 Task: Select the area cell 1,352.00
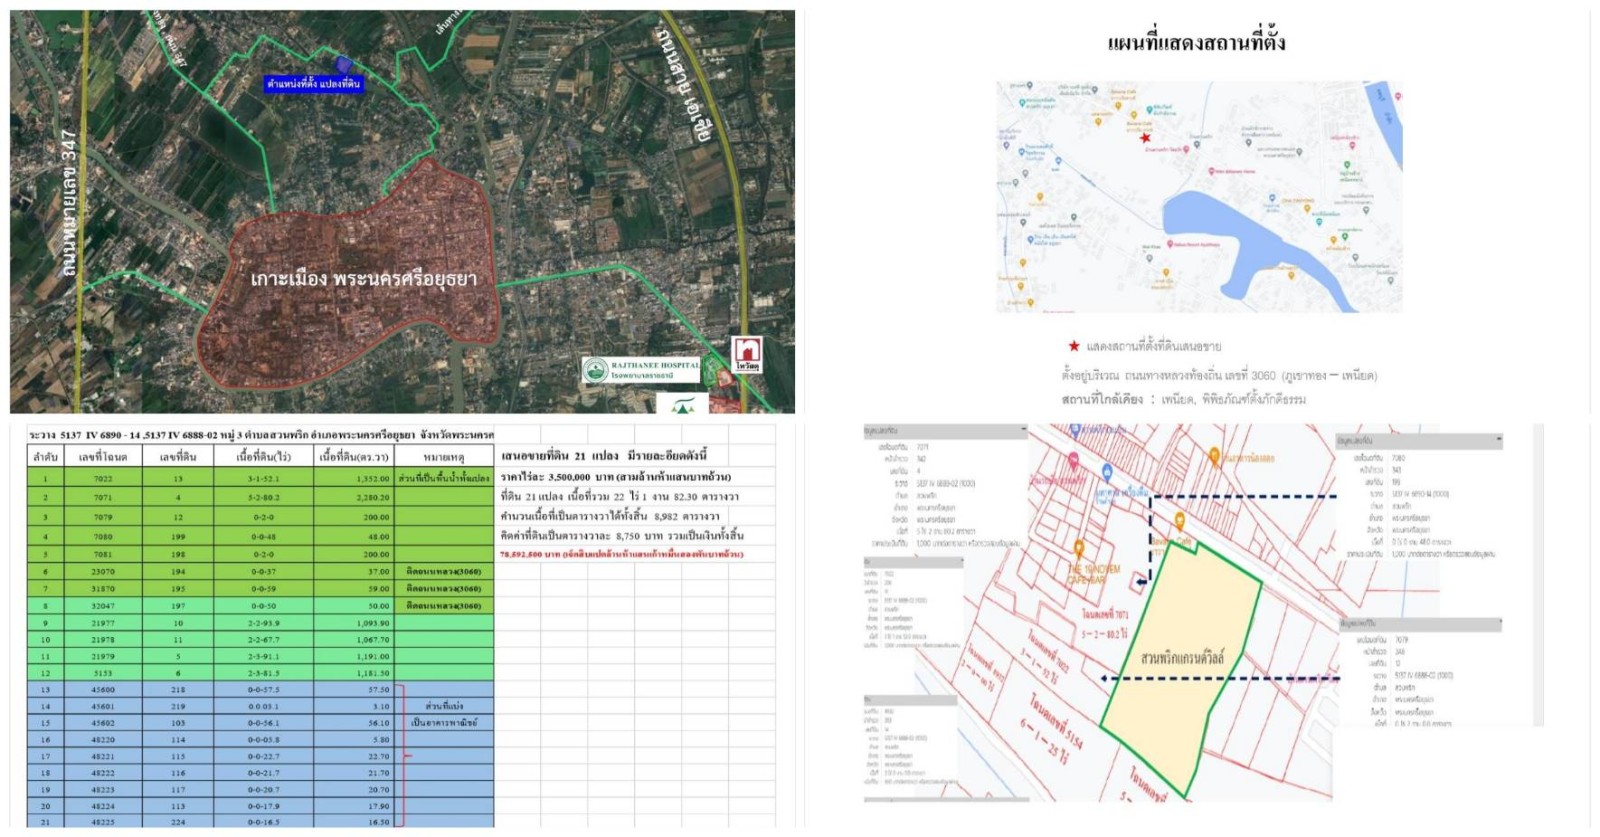pos(354,479)
